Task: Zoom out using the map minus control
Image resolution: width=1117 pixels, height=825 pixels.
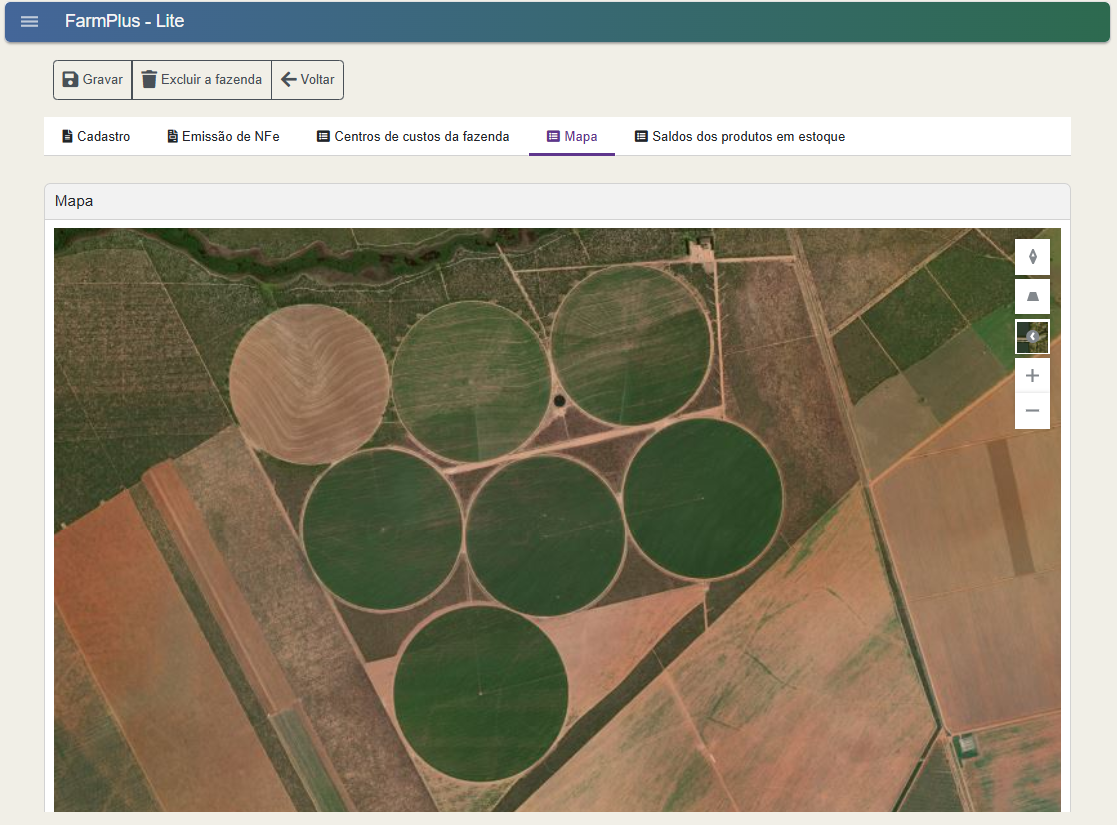Action: pos(1032,411)
